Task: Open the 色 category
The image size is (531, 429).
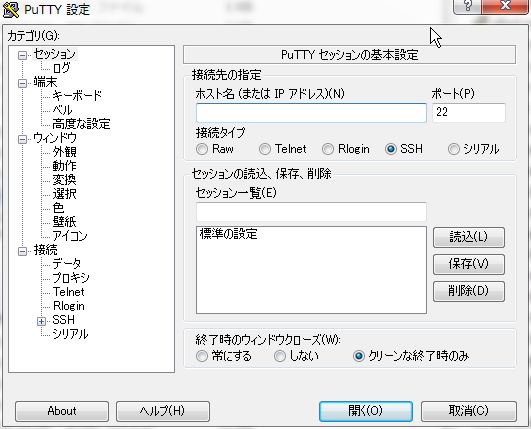Action: (x=58, y=208)
